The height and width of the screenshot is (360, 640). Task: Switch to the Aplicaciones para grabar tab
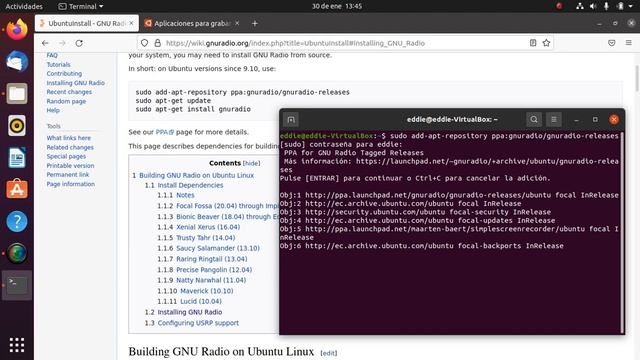[x=192, y=23]
